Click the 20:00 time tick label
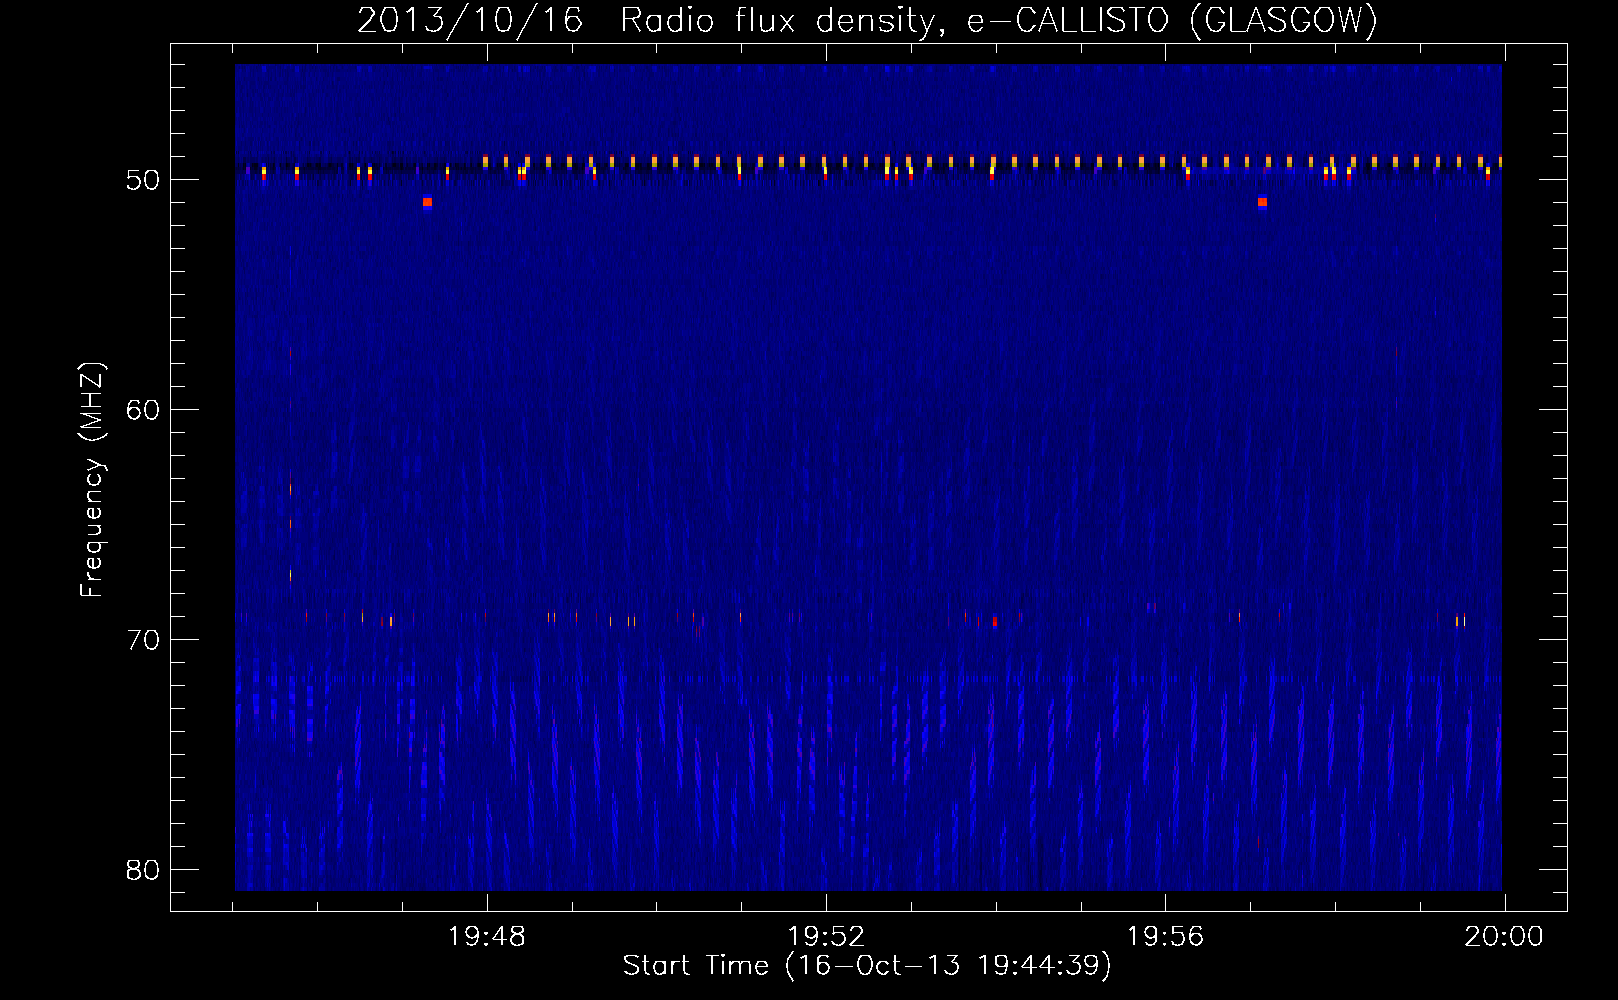 [x=1504, y=937]
